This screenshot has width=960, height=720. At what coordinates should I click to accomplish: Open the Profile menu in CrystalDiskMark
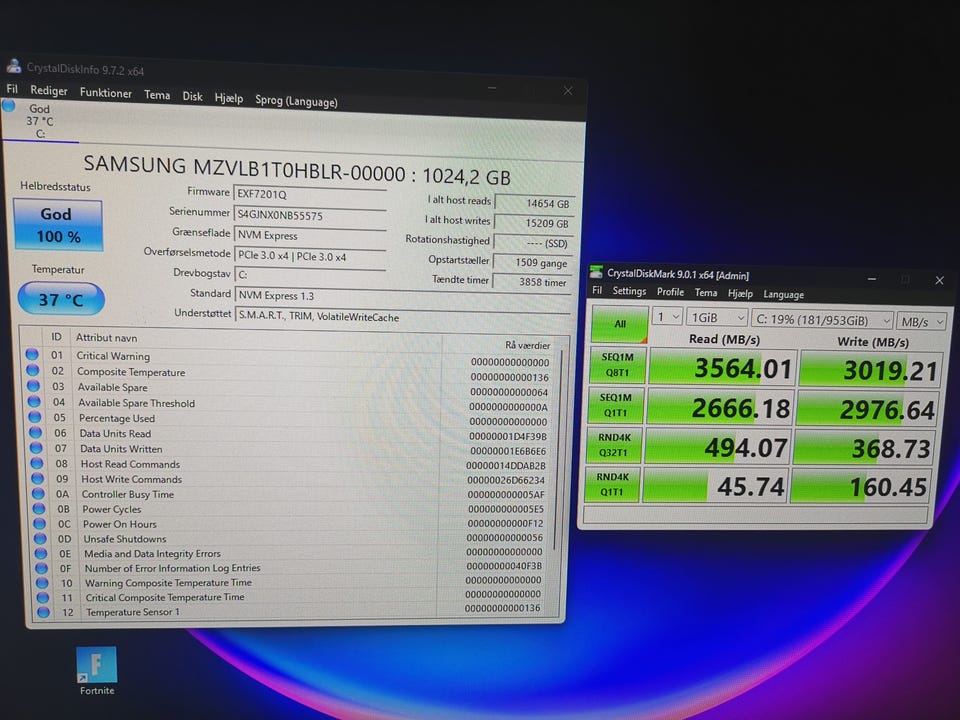[670, 292]
